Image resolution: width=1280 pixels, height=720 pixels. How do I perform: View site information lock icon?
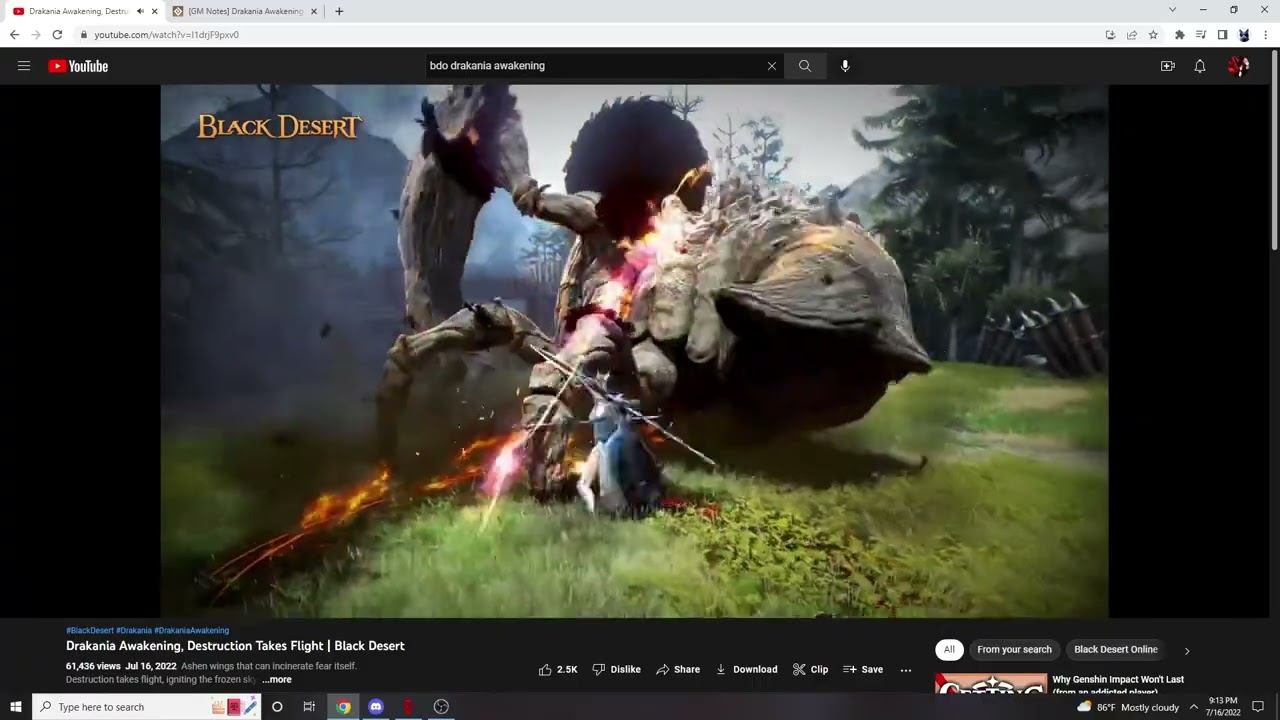(x=83, y=35)
